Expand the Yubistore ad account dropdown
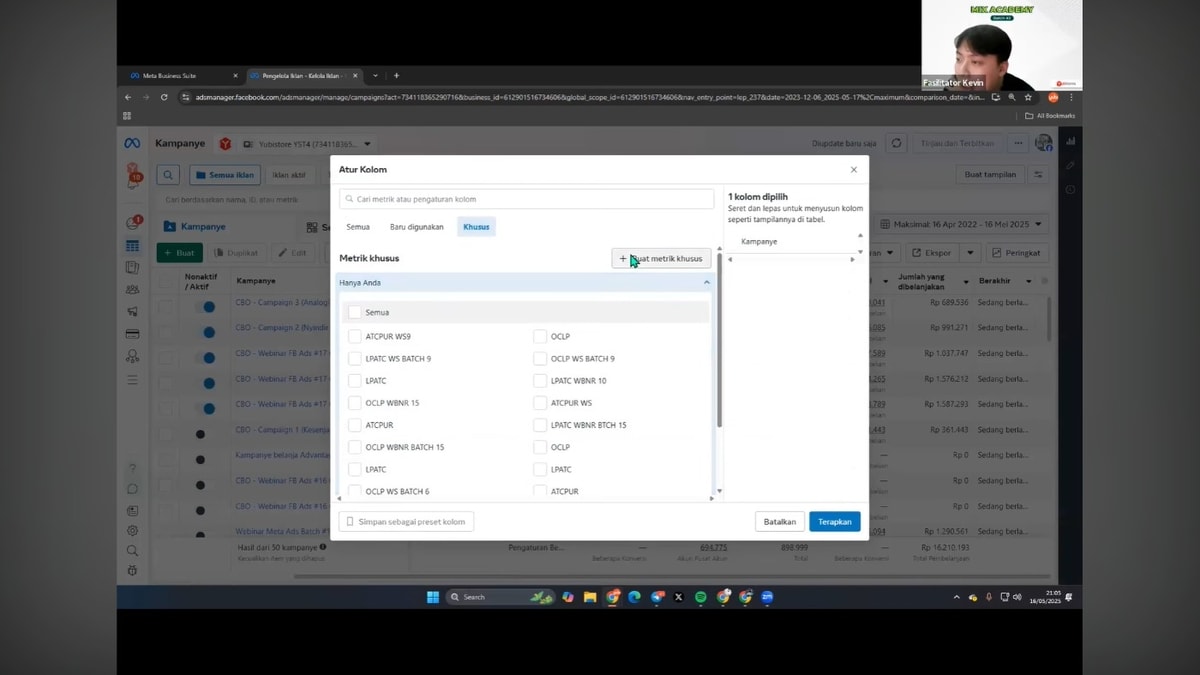 (x=310, y=144)
